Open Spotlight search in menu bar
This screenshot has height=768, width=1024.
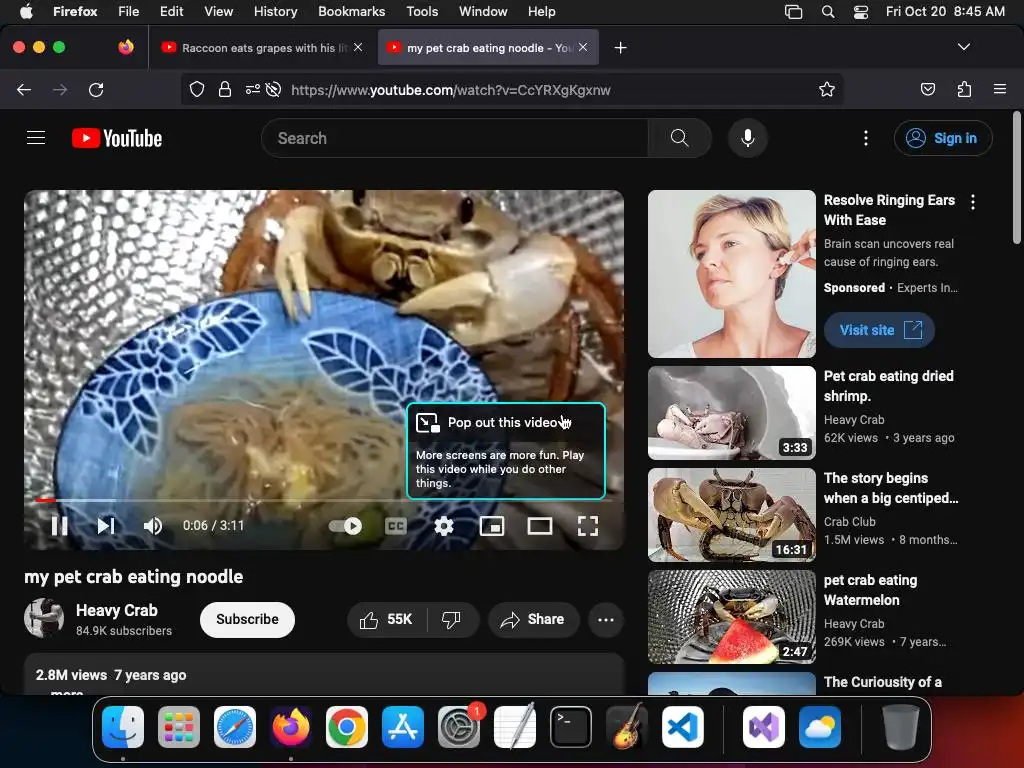coord(827,11)
